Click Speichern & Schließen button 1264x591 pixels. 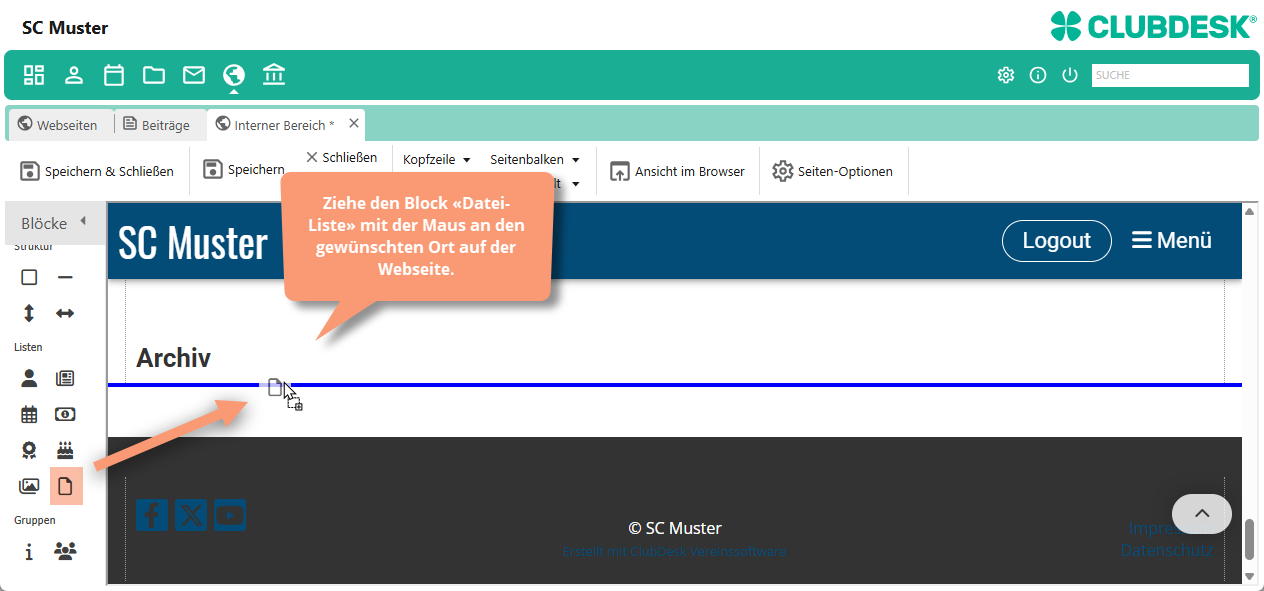click(x=97, y=171)
